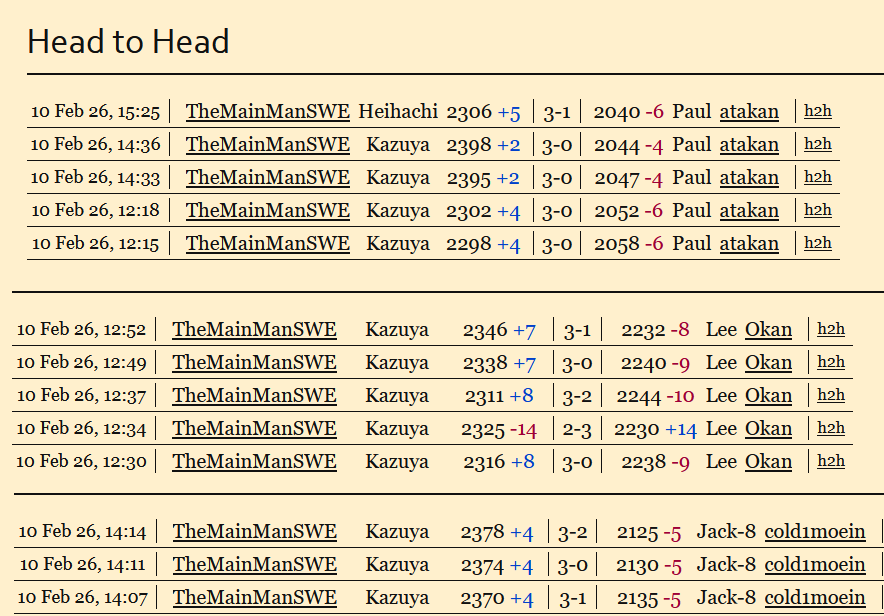Select the Head to Head heading
This screenshot has width=884, height=616.
click(x=128, y=42)
